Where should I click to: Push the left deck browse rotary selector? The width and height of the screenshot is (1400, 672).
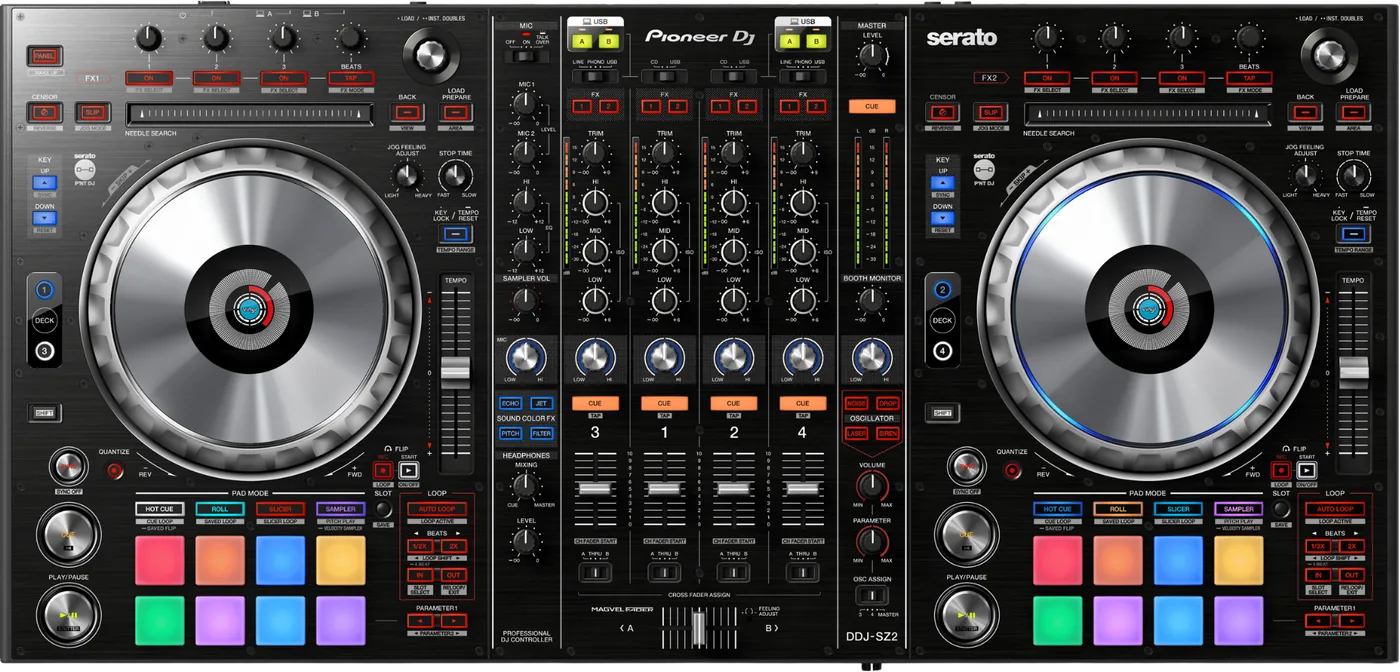[430, 53]
